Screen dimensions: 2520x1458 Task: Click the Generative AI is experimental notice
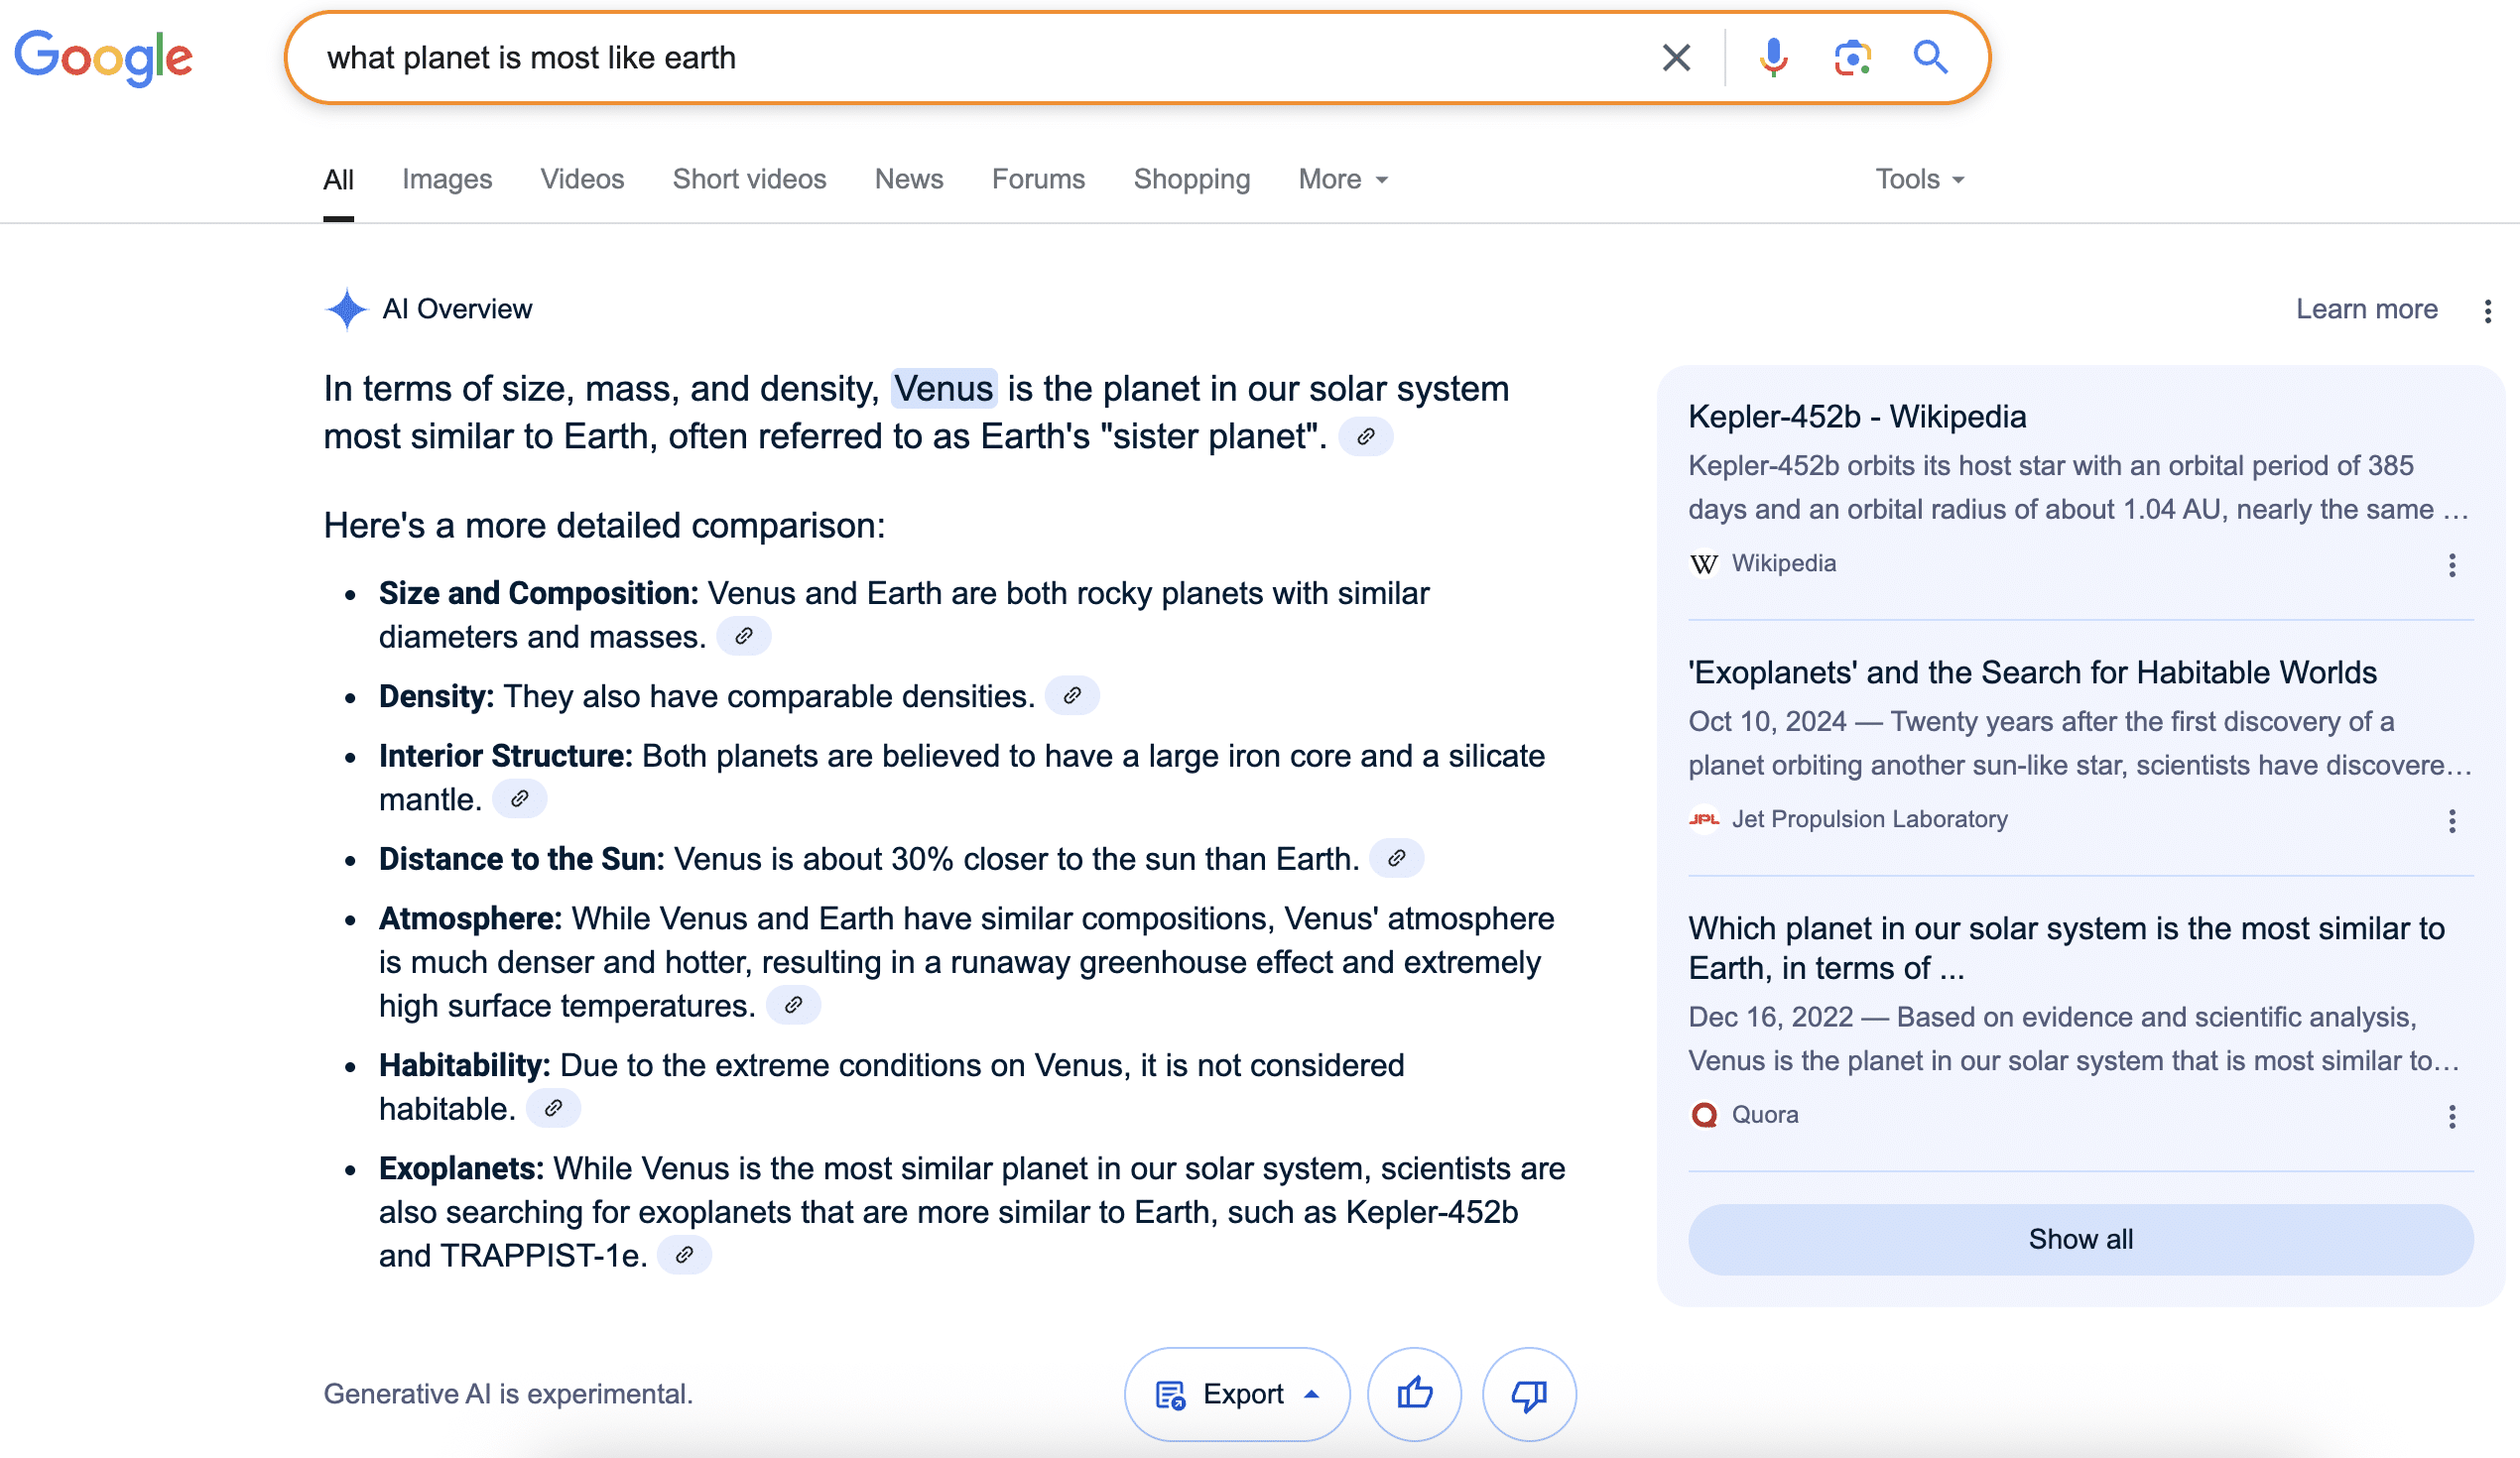pos(508,1394)
